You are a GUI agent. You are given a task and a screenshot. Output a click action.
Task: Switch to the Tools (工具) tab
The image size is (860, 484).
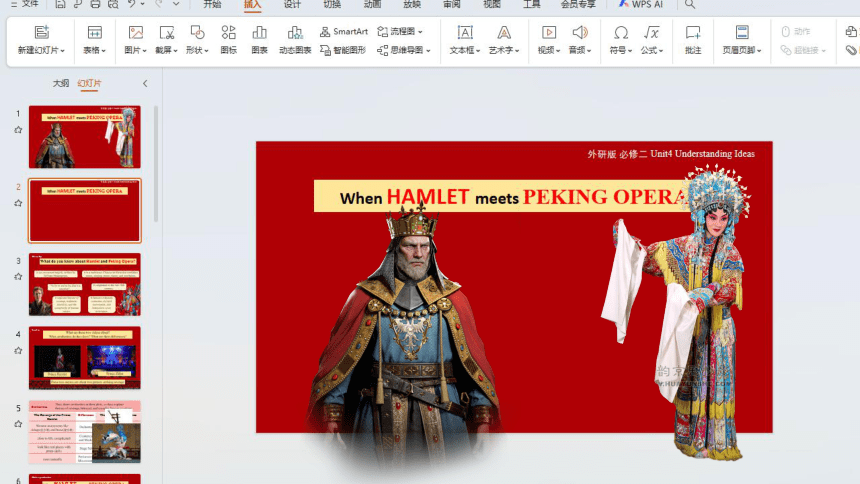531,4
